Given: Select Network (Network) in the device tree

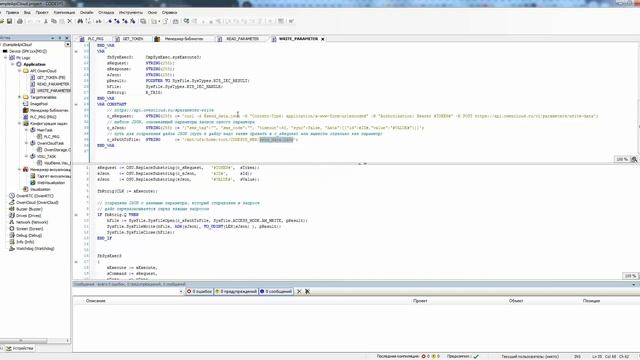Looking at the screenshot, I should click(32, 222).
